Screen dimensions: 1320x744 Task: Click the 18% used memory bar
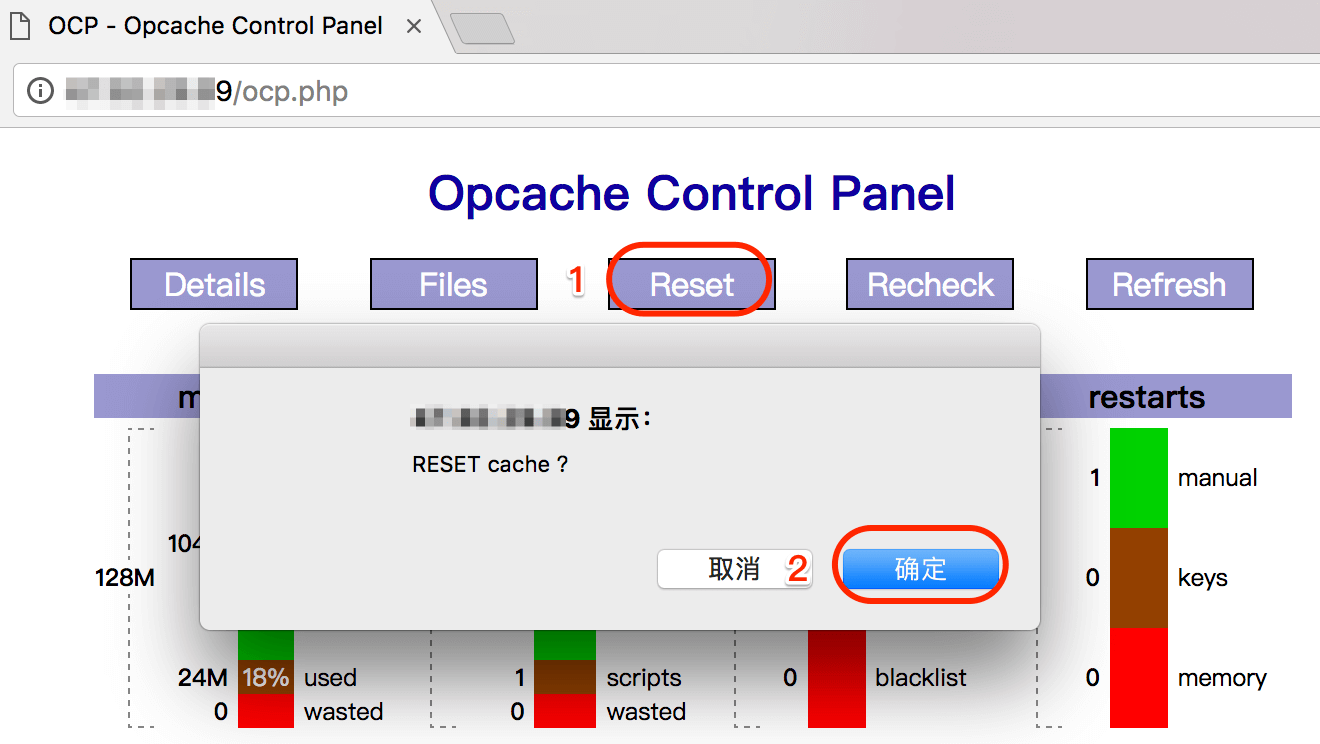click(x=265, y=678)
